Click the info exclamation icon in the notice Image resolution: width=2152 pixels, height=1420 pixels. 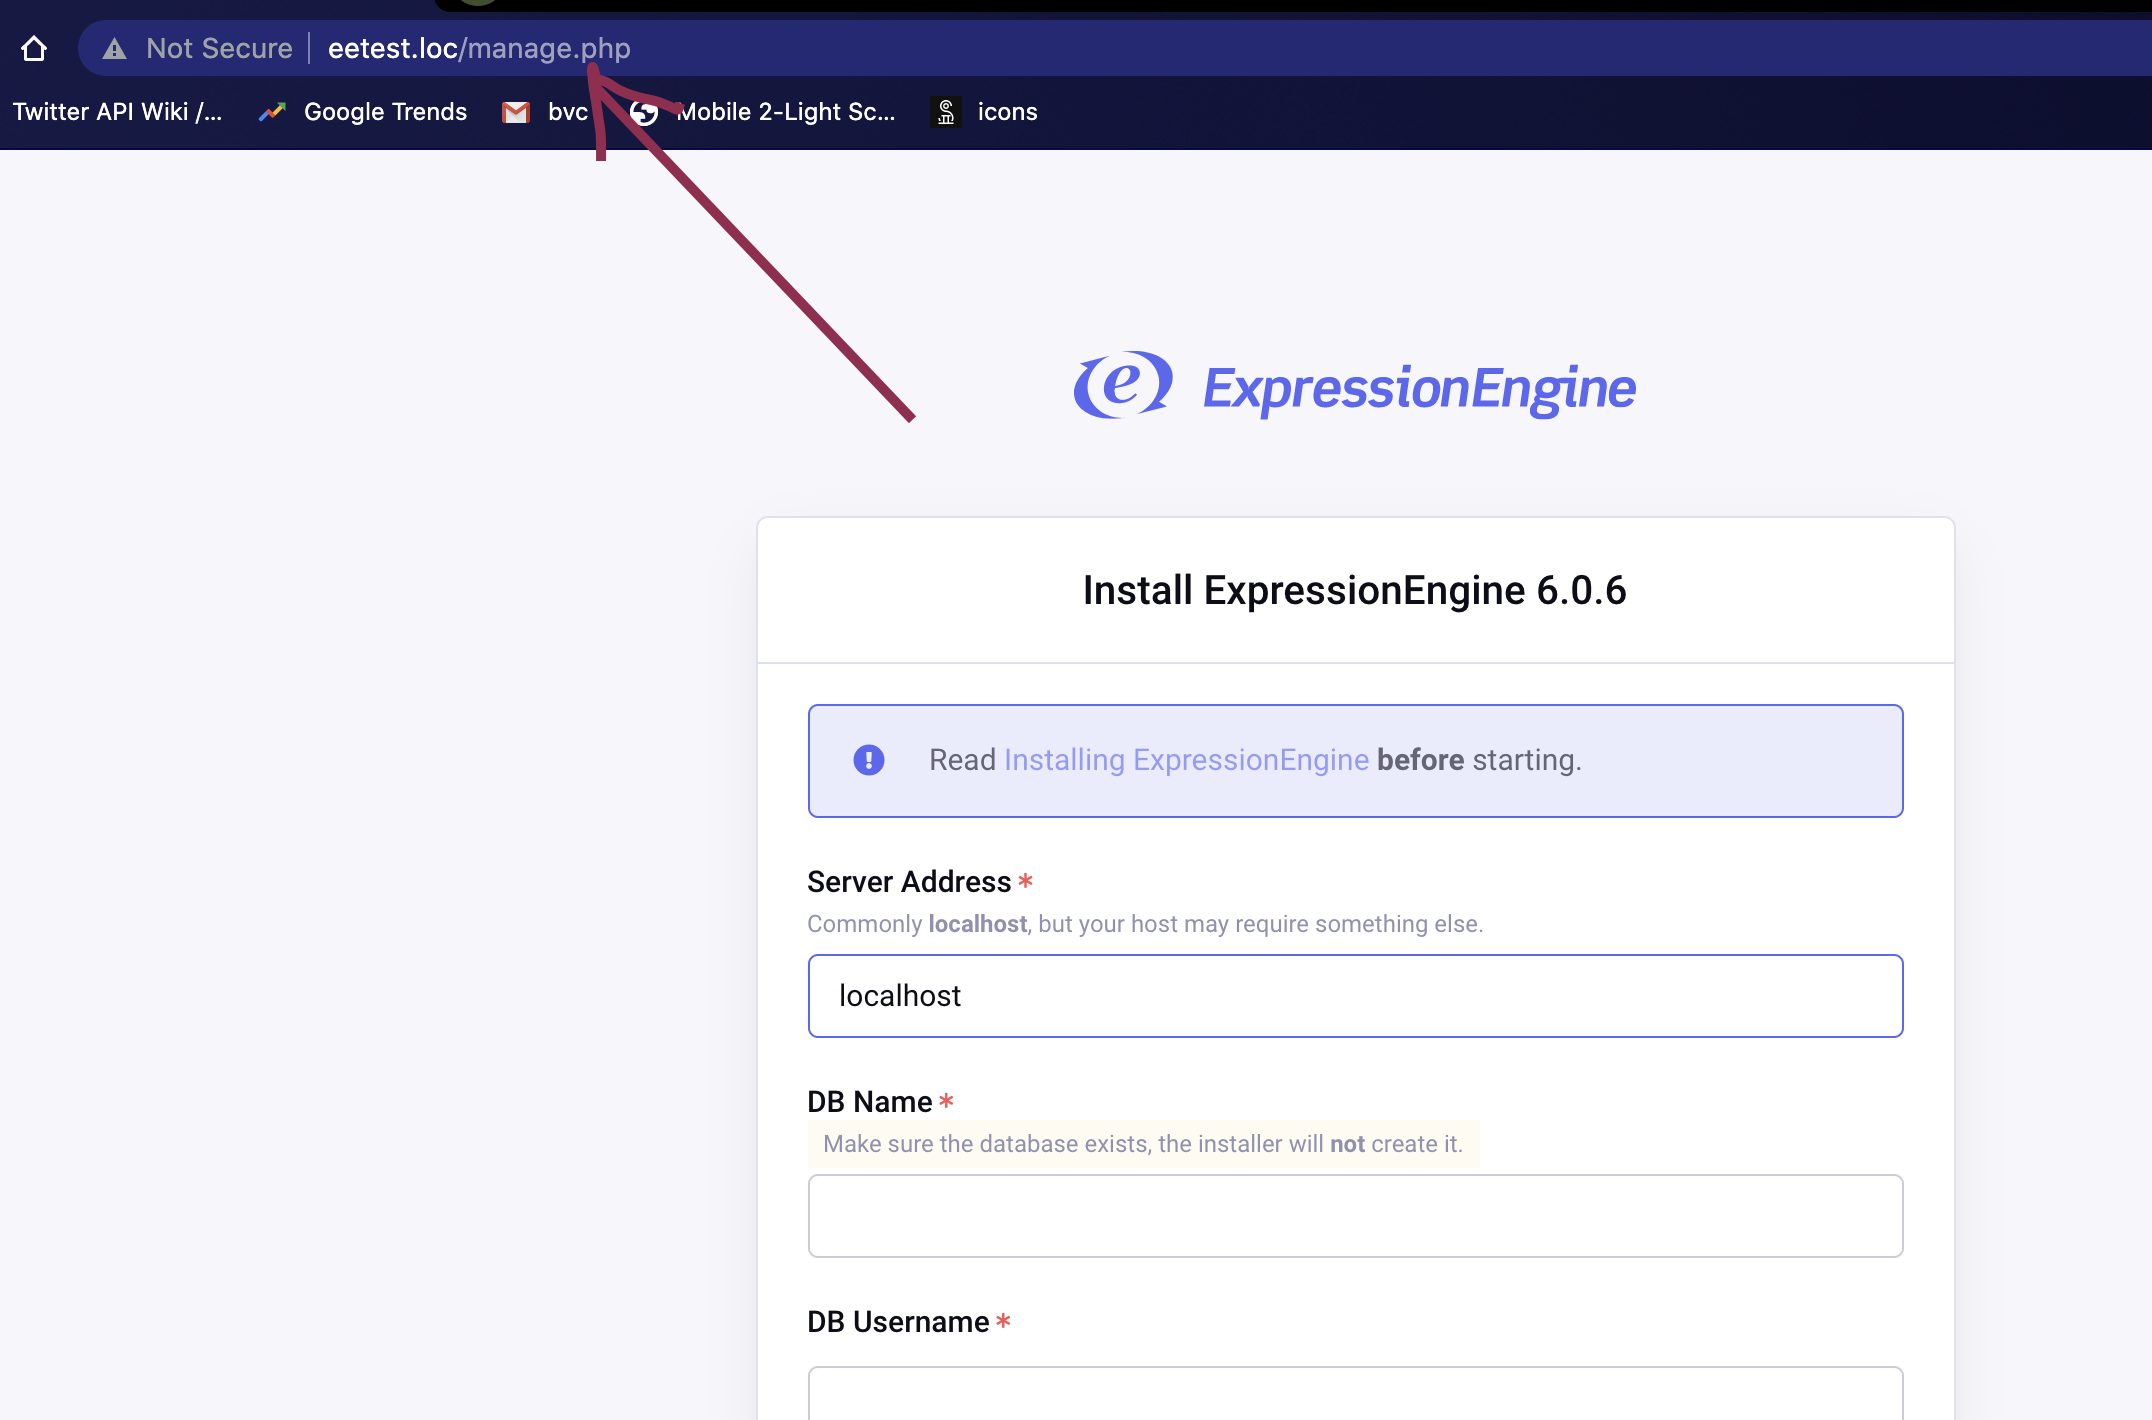(869, 760)
